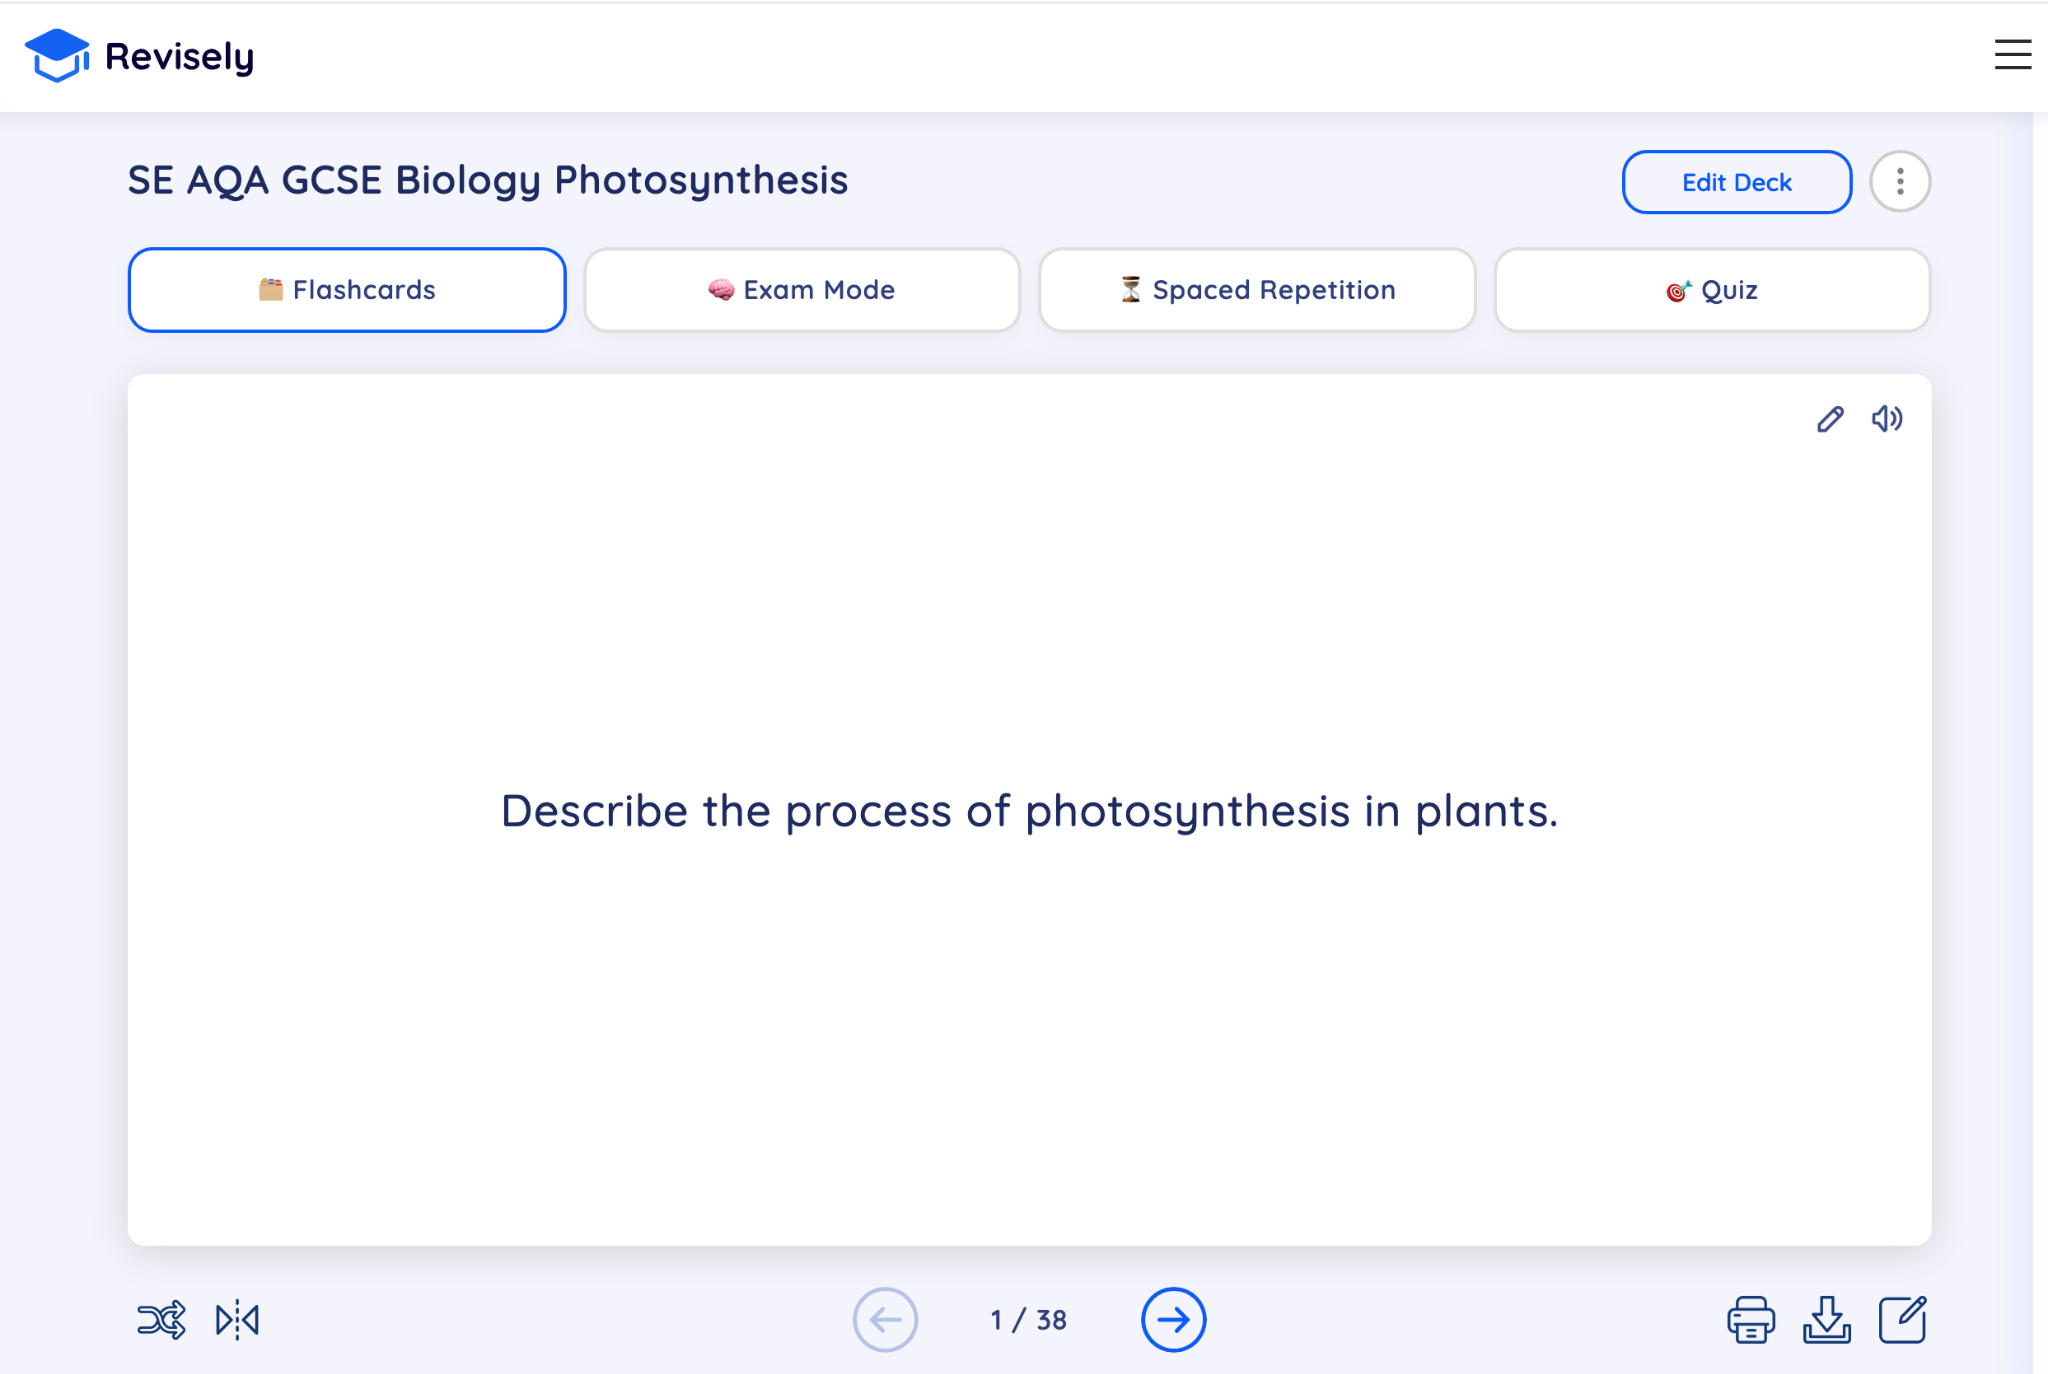Open the three-dot deck options menu
The width and height of the screenshot is (2048, 1374).
click(x=1900, y=182)
